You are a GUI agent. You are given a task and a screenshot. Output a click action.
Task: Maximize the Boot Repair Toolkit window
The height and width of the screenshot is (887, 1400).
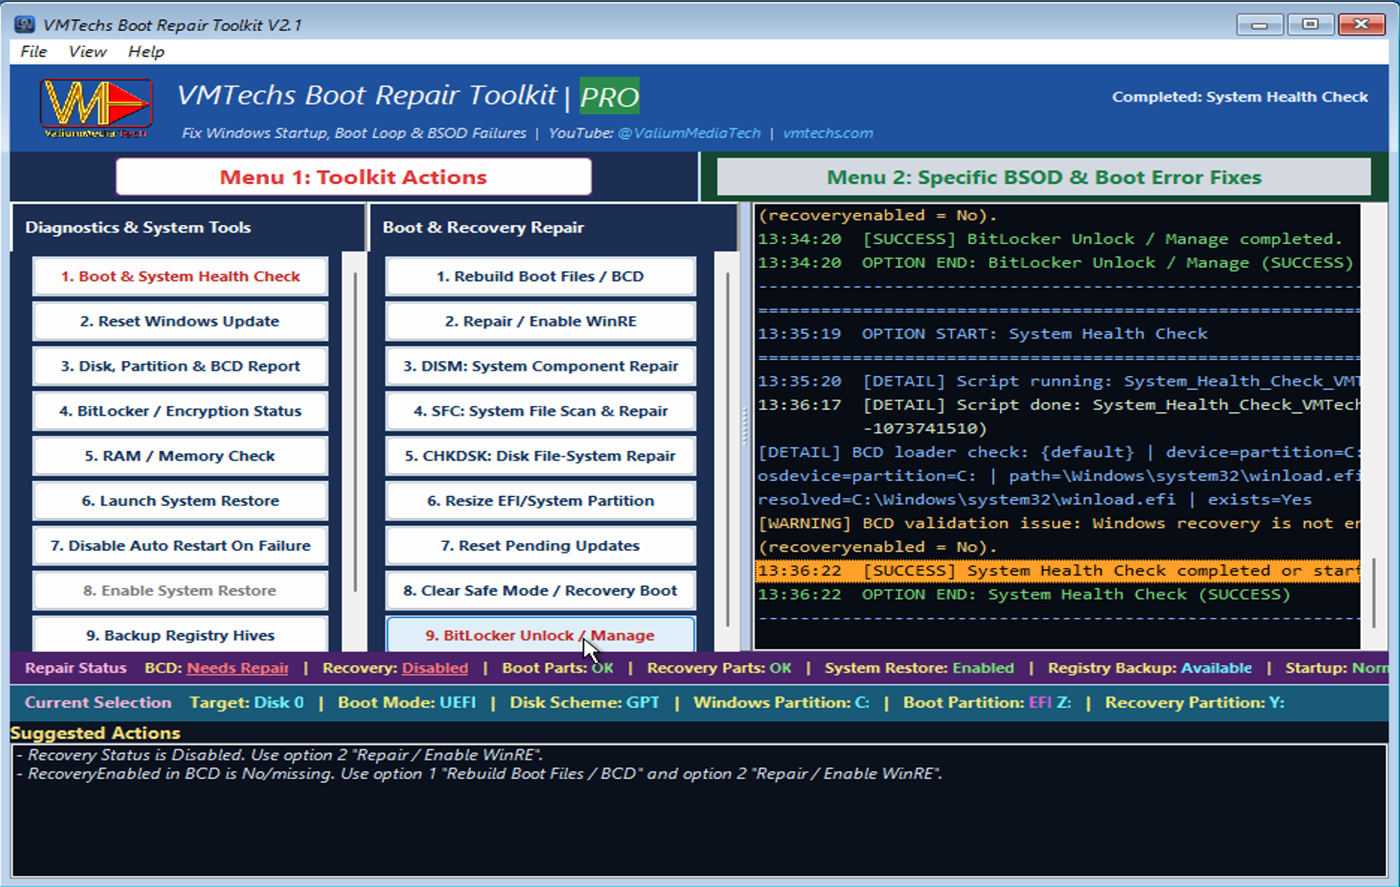pyautogui.click(x=1310, y=24)
